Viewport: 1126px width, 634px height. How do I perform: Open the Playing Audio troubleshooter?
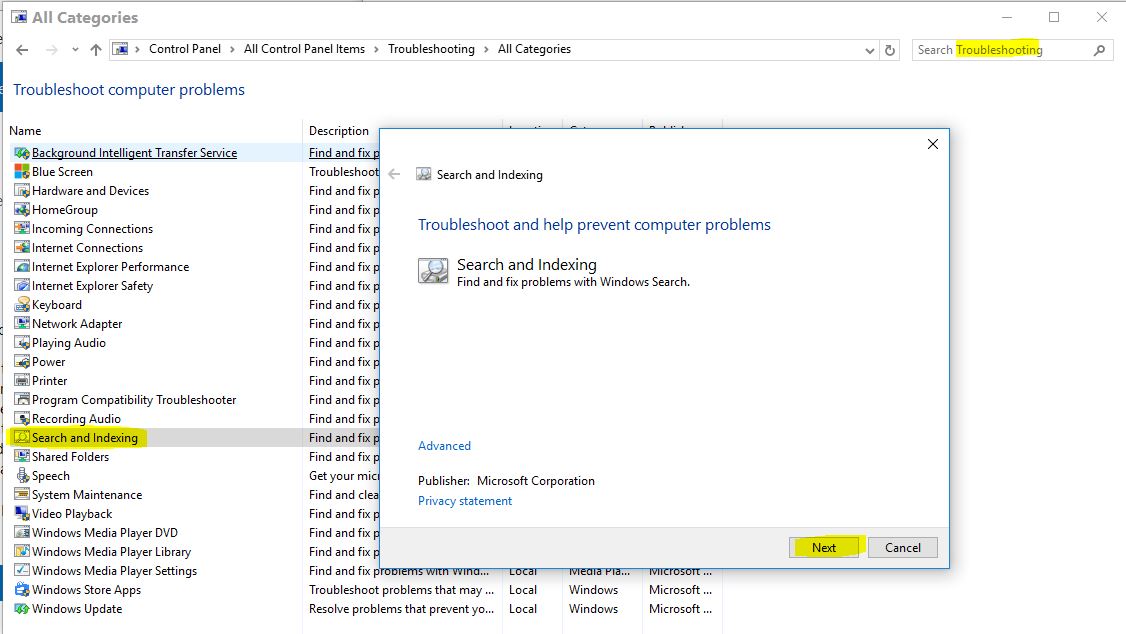click(66, 342)
